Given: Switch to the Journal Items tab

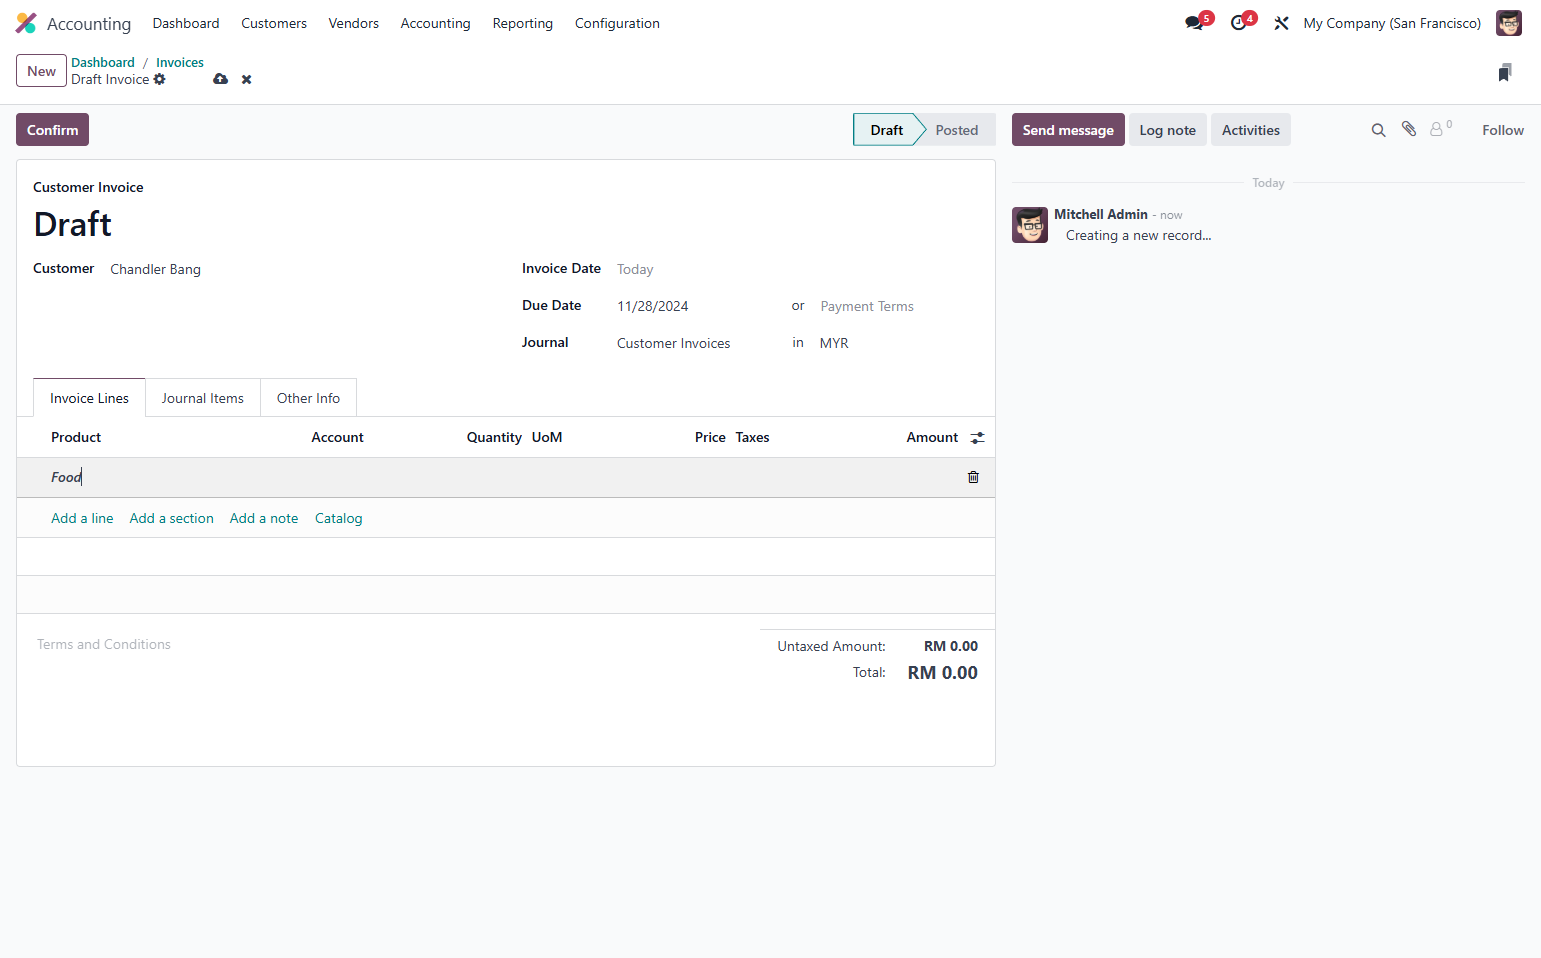Looking at the screenshot, I should (x=203, y=398).
